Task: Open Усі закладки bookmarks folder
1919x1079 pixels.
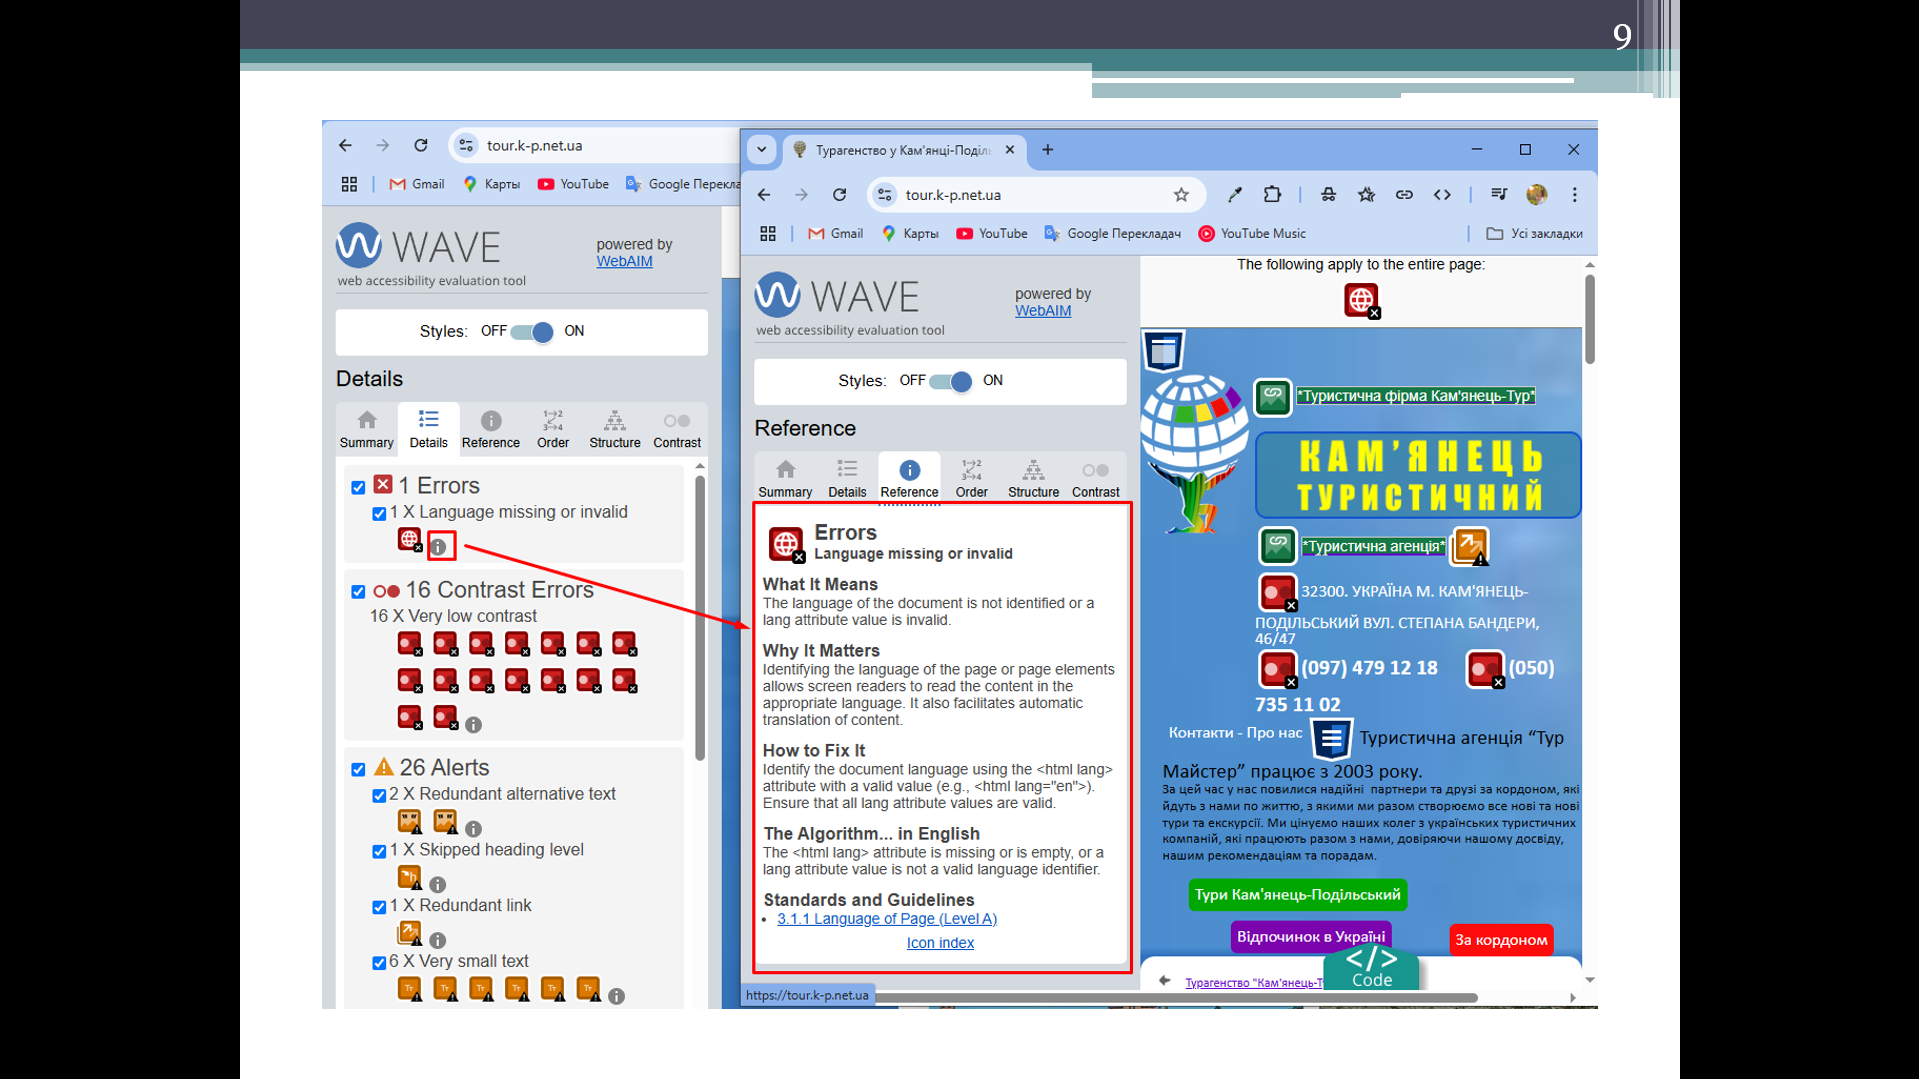Action: 1534,234
